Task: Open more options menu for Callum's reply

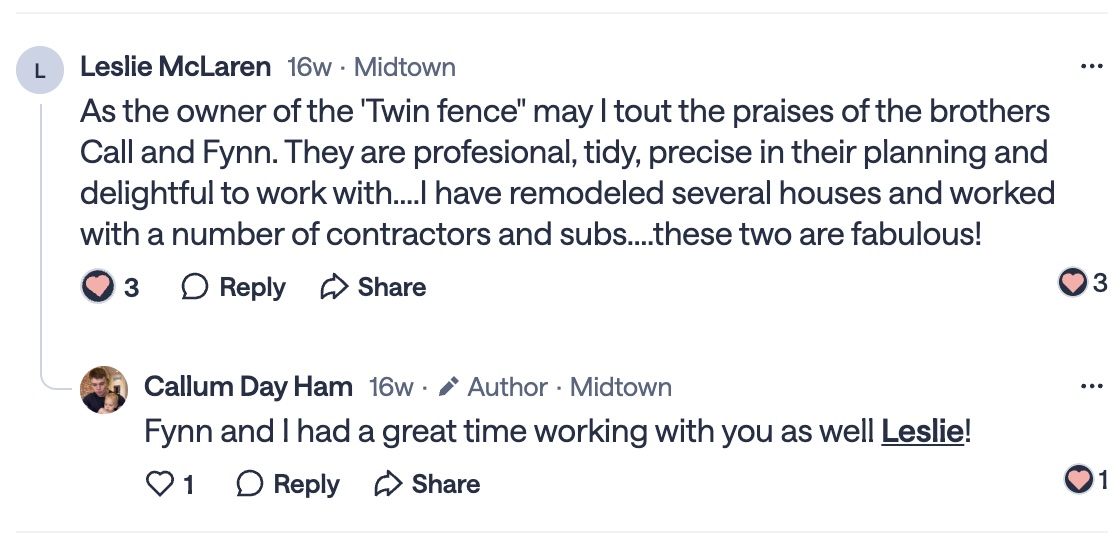Action: [x=1092, y=387]
